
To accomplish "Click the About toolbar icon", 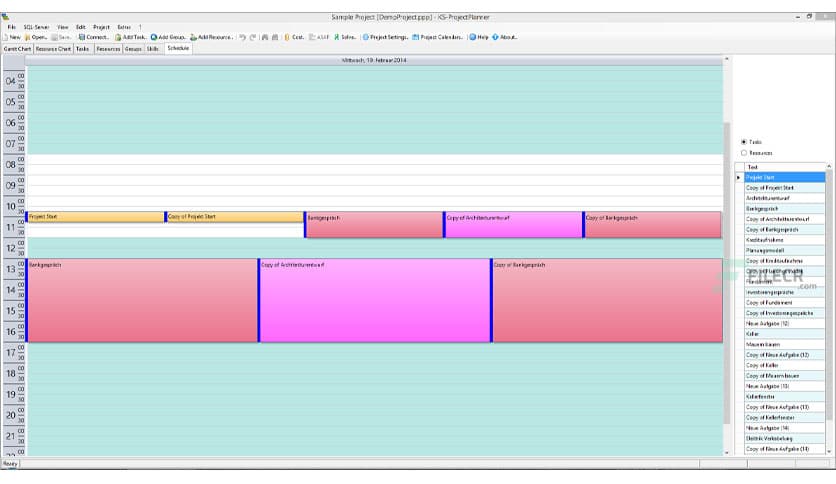I will 495,37.
